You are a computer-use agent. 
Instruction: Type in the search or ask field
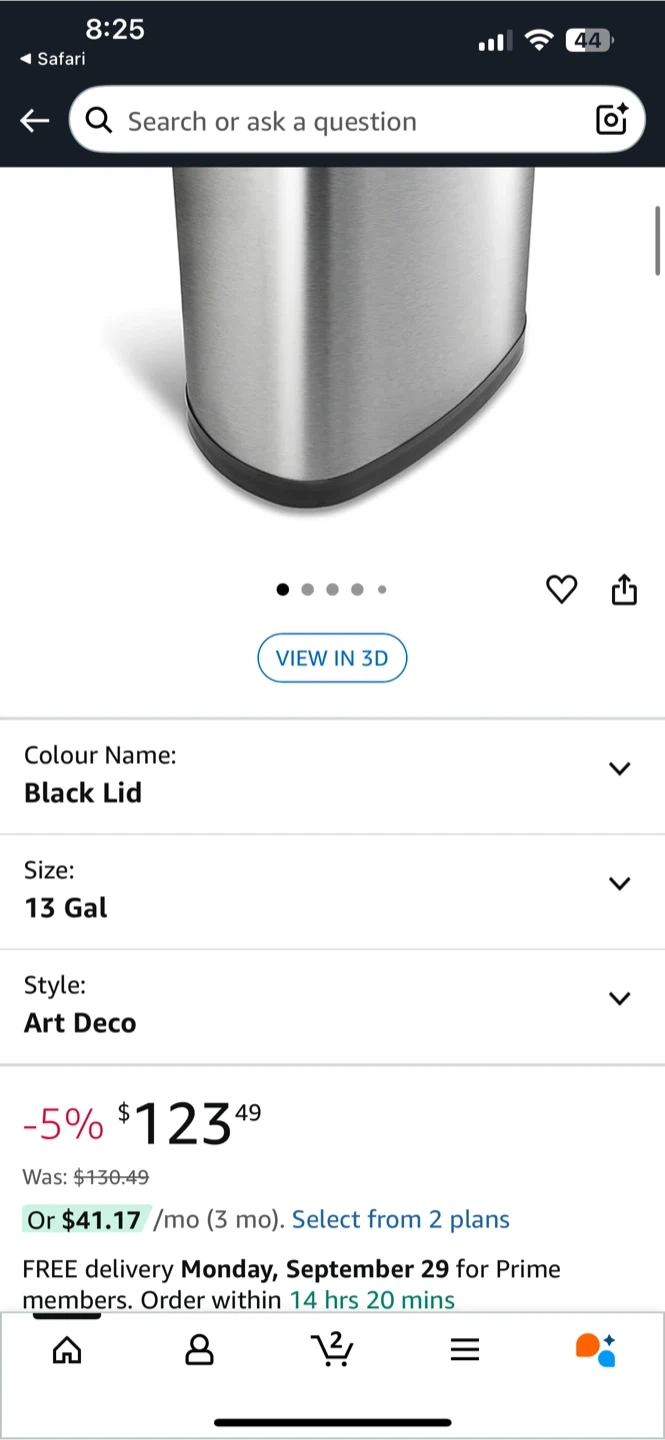pyautogui.click(x=350, y=121)
